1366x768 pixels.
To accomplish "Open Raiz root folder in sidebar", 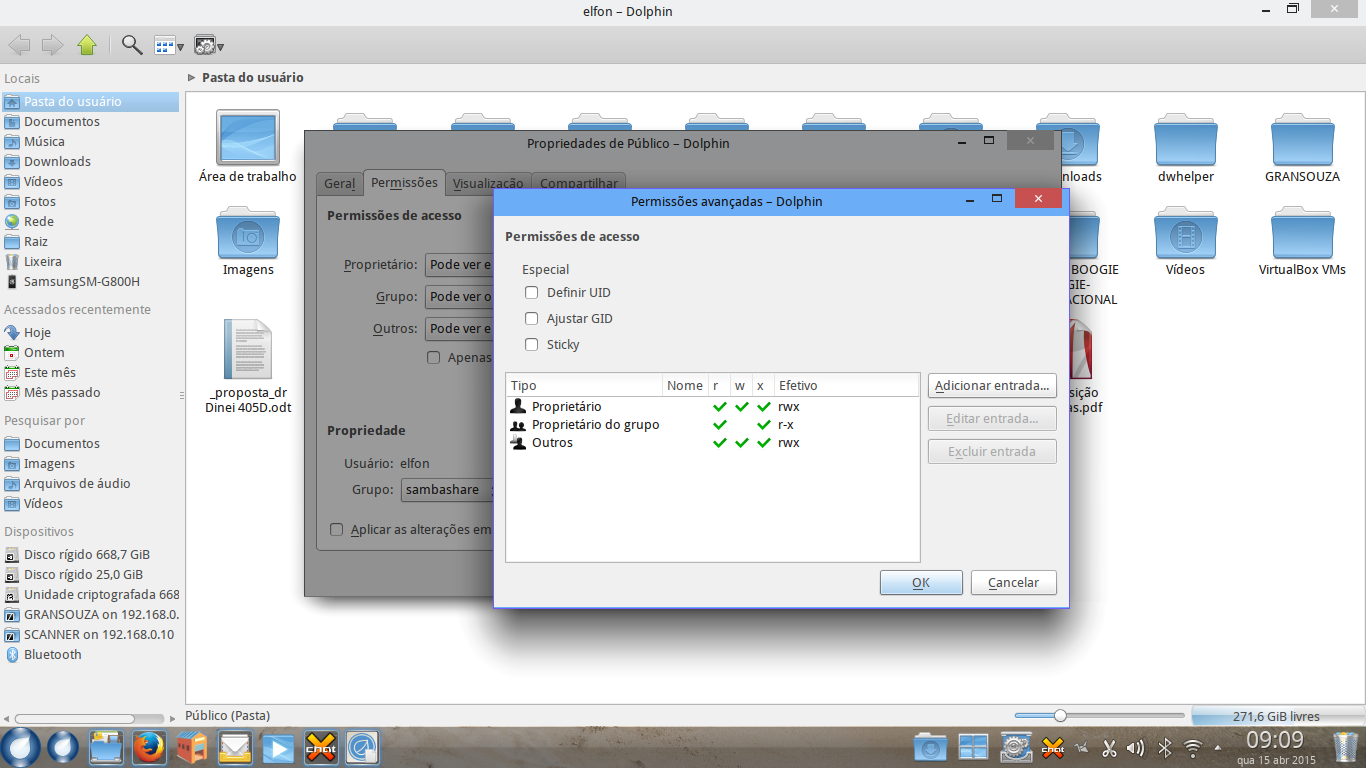I will coord(36,241).
